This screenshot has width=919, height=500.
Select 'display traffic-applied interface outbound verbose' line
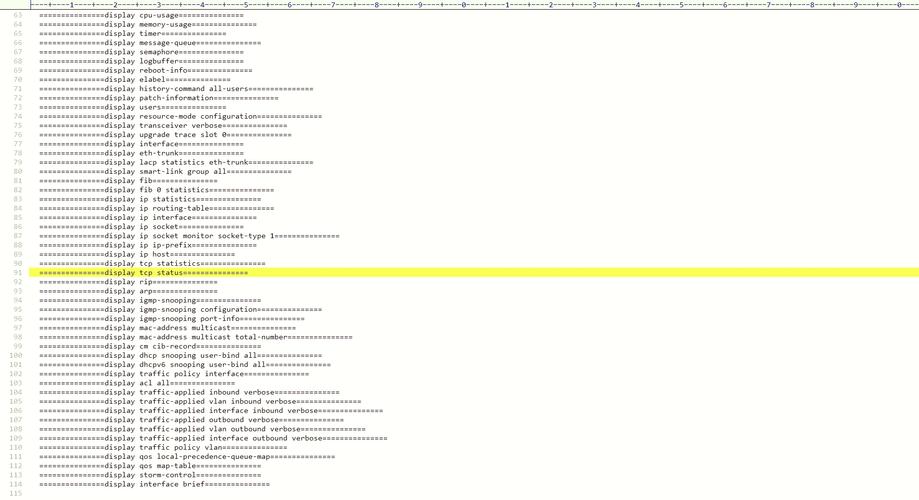pos(213,438)
